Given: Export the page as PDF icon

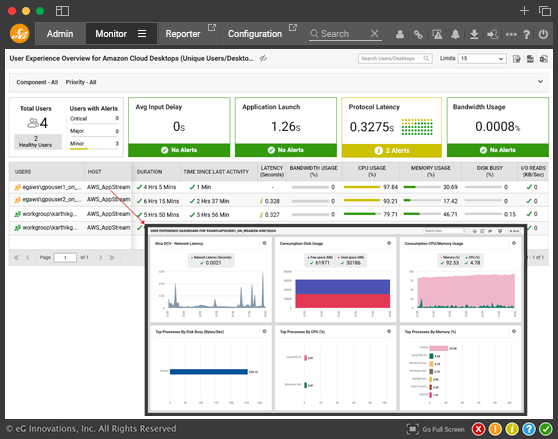Looking at the screenshot, I should [530, 59].
